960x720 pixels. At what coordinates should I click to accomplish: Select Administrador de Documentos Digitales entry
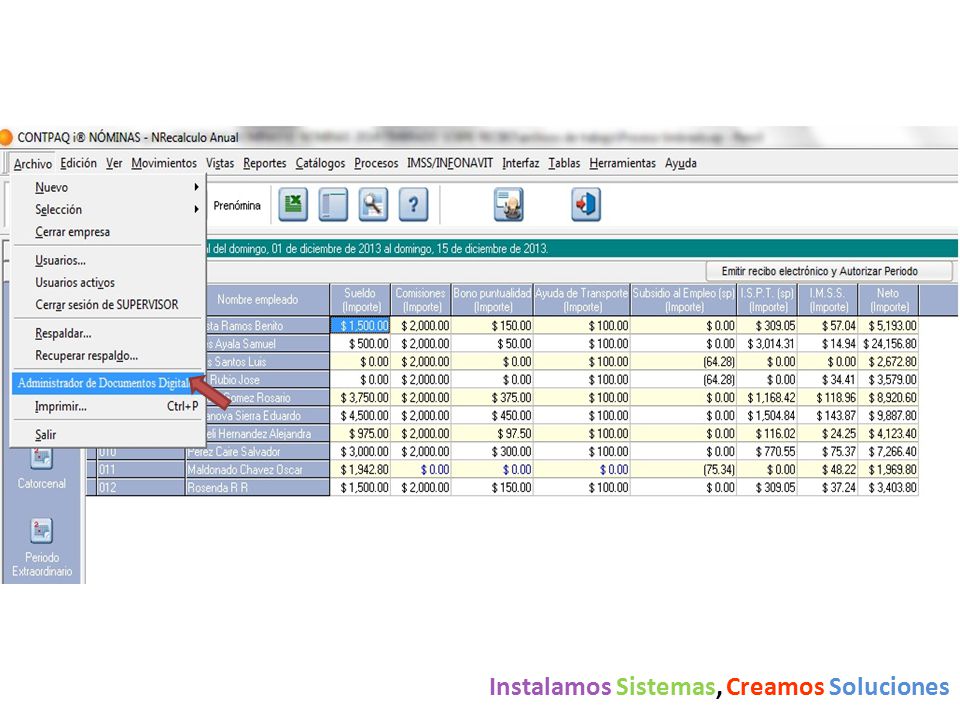[108, 383]
